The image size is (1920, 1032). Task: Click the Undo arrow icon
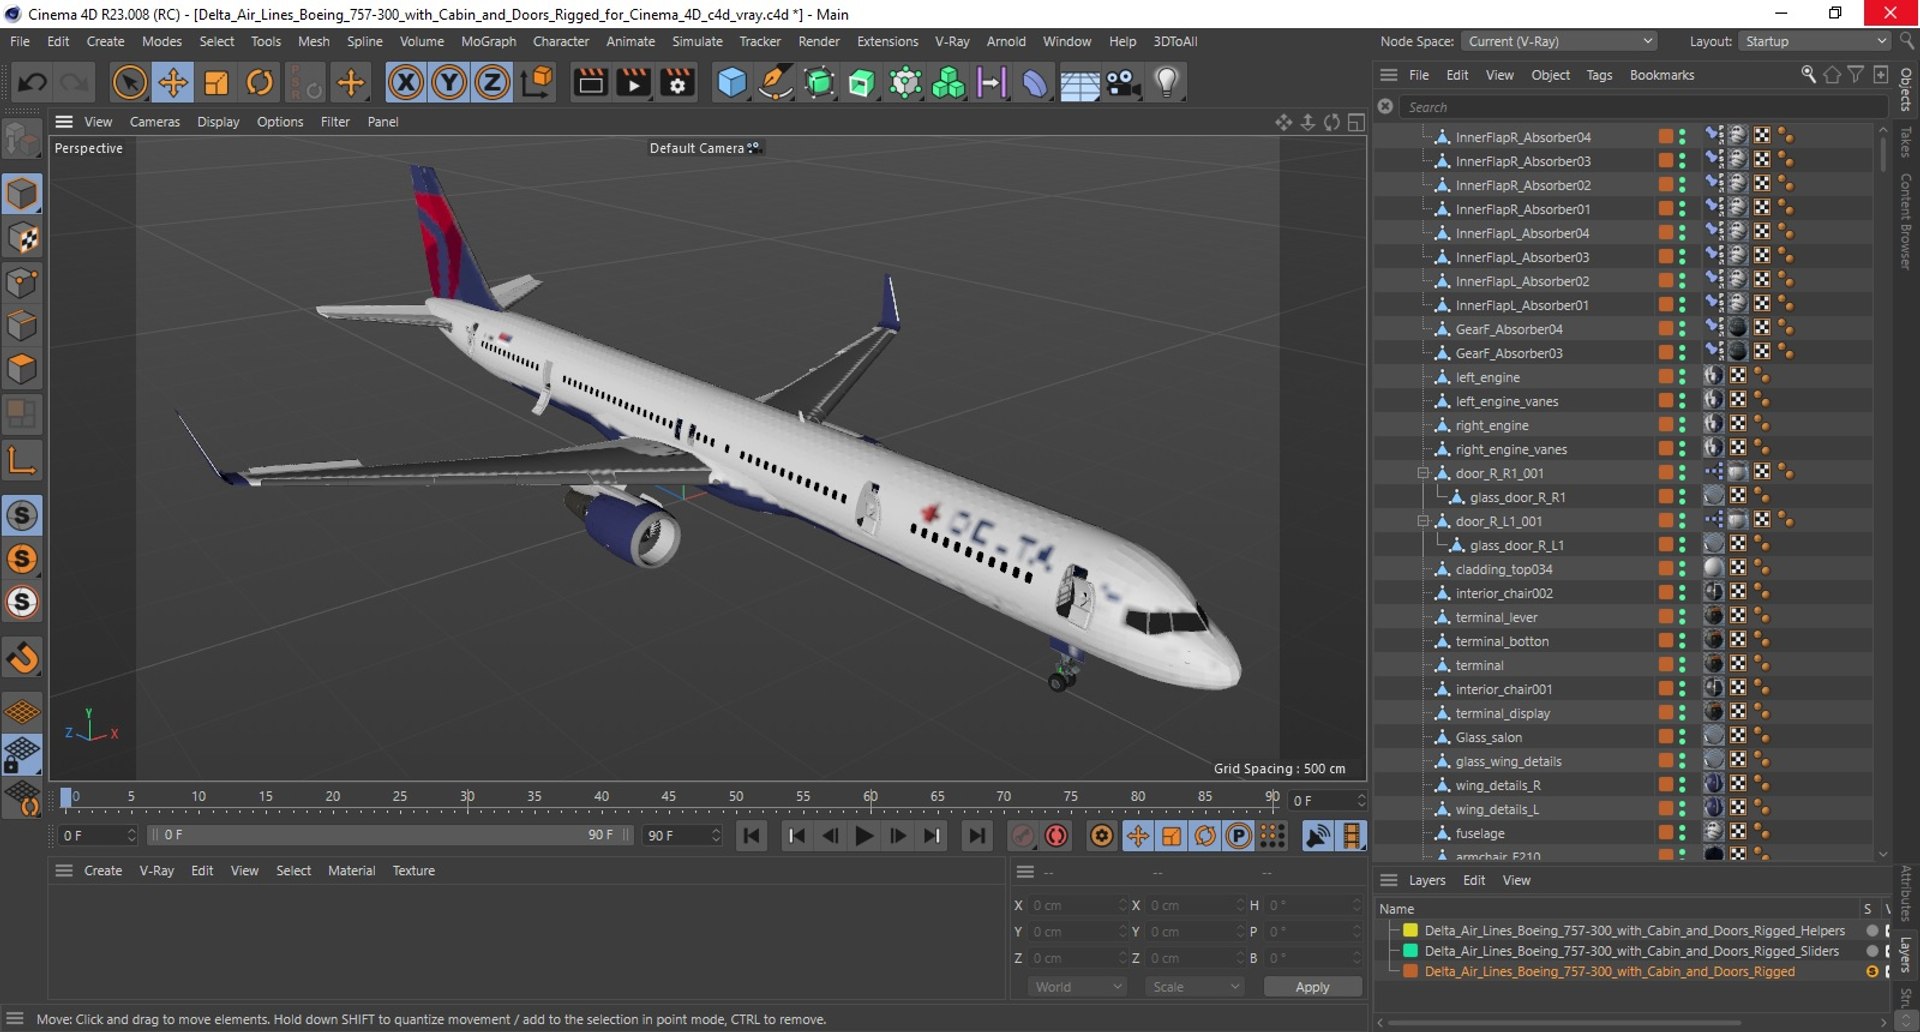pos(31,82)
